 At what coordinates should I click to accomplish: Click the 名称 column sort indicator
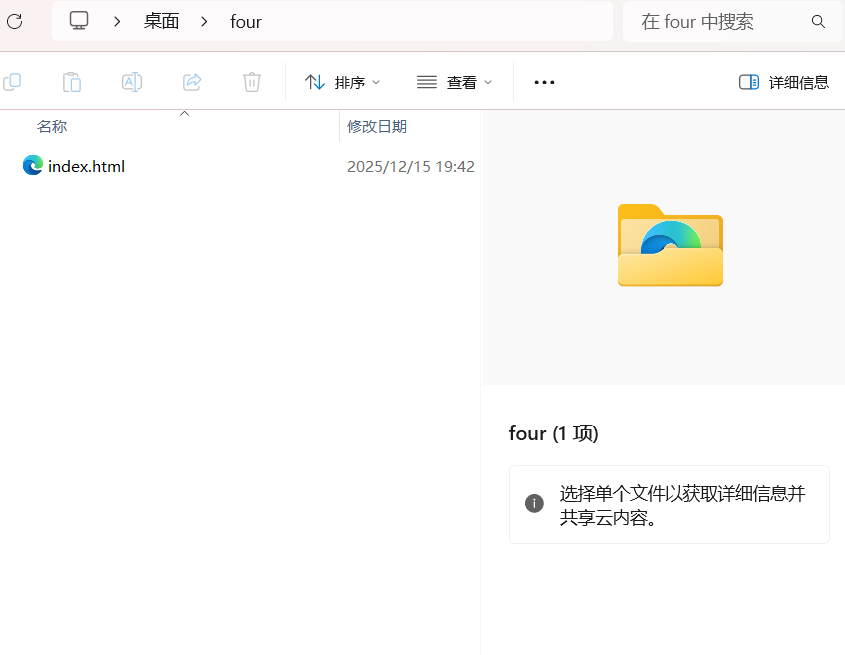(x=184, y=114)
